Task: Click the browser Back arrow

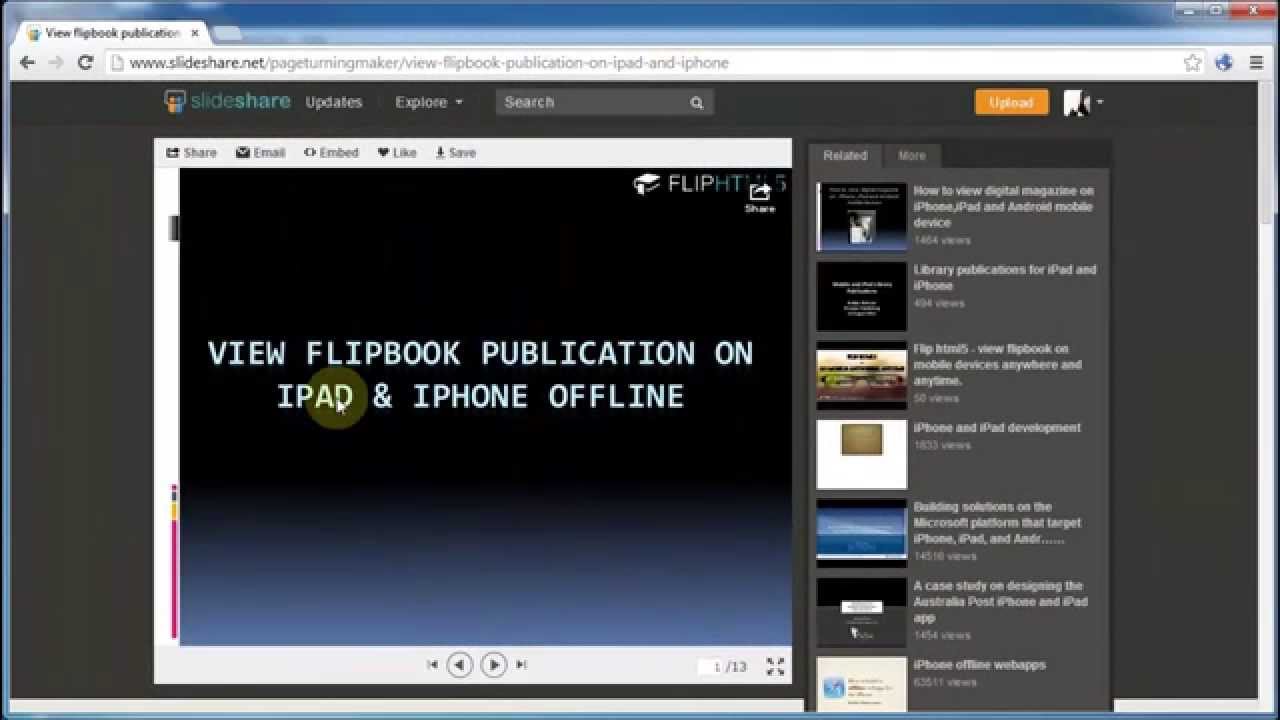Action: [27, 62]
